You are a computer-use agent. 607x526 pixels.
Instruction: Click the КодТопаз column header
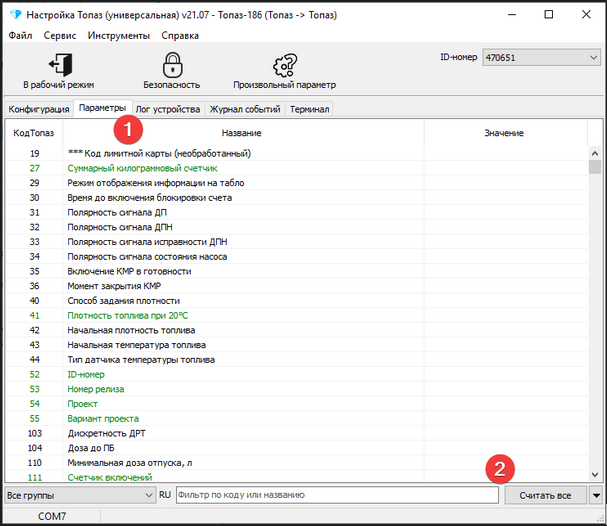(x=34, y=133)
